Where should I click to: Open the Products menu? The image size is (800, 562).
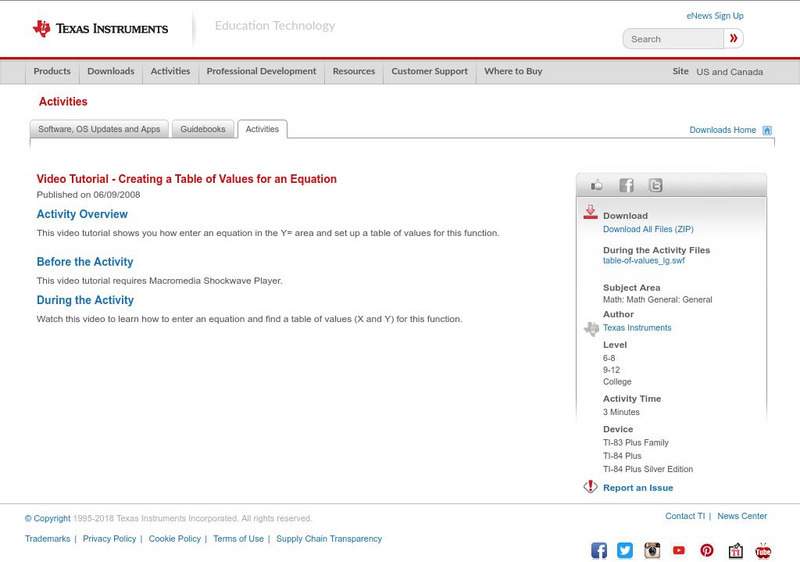click(x=52, y=71)
